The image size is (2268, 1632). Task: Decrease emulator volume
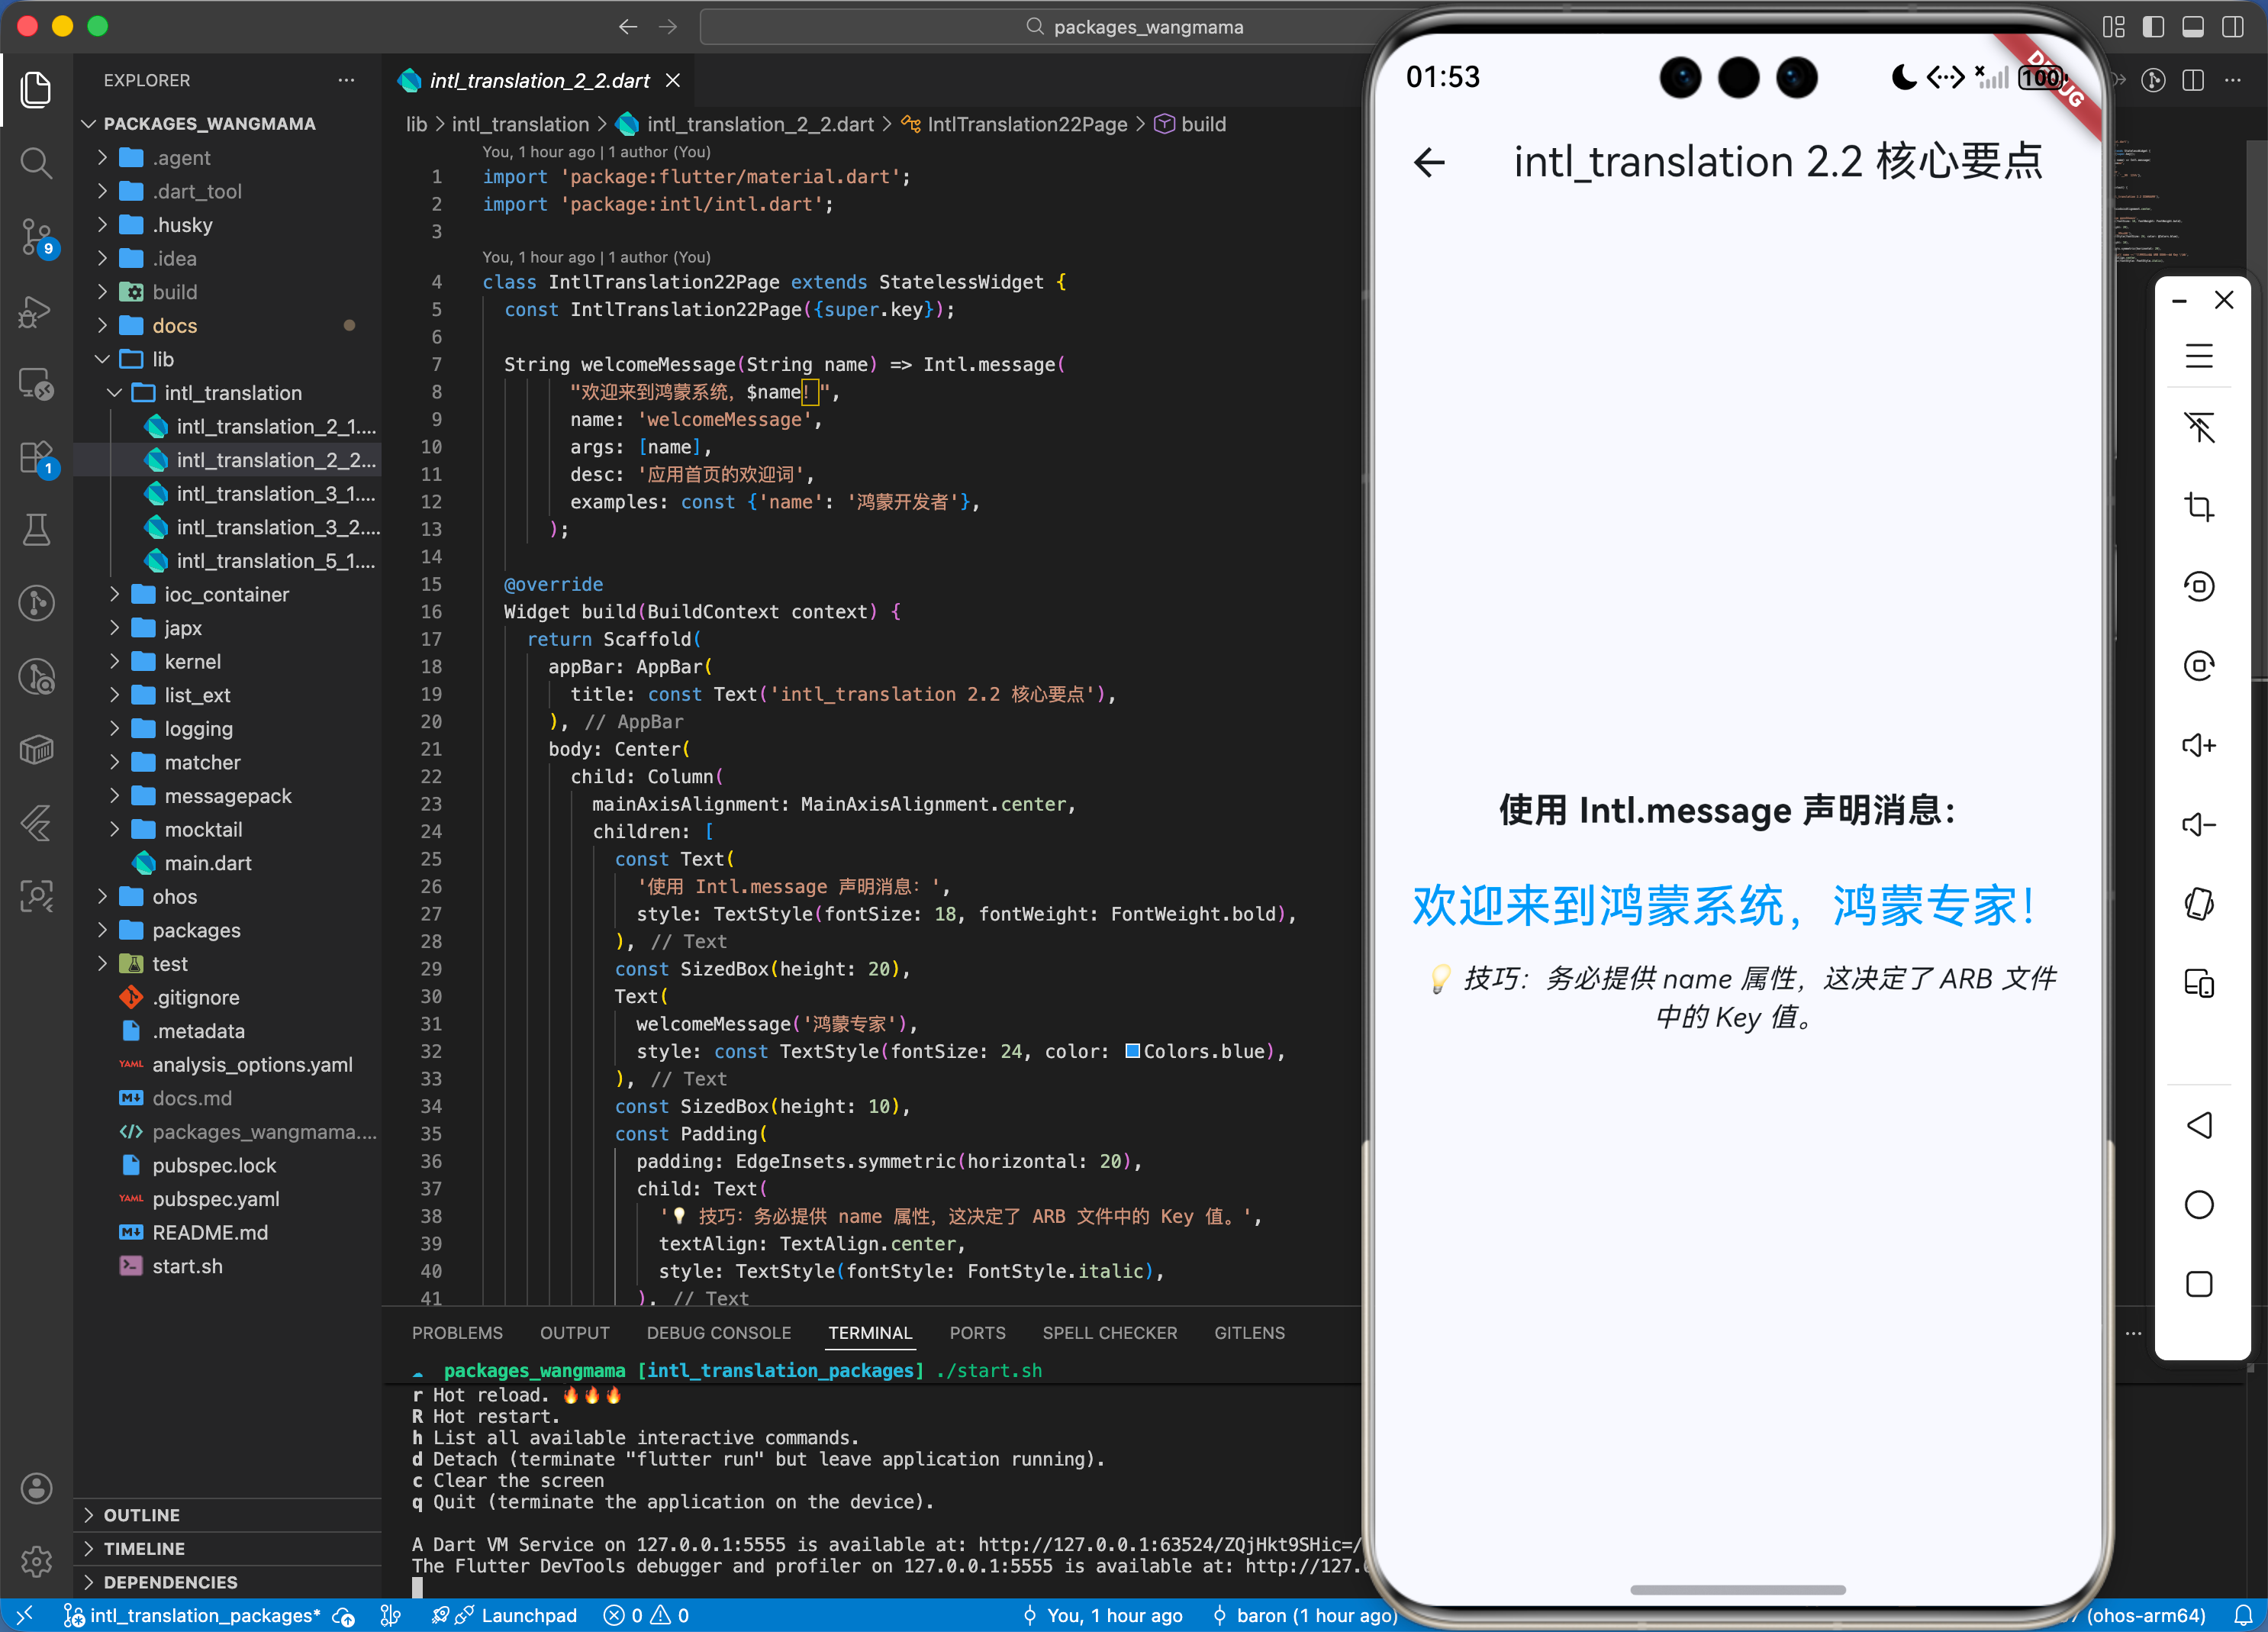[2198, 825]
